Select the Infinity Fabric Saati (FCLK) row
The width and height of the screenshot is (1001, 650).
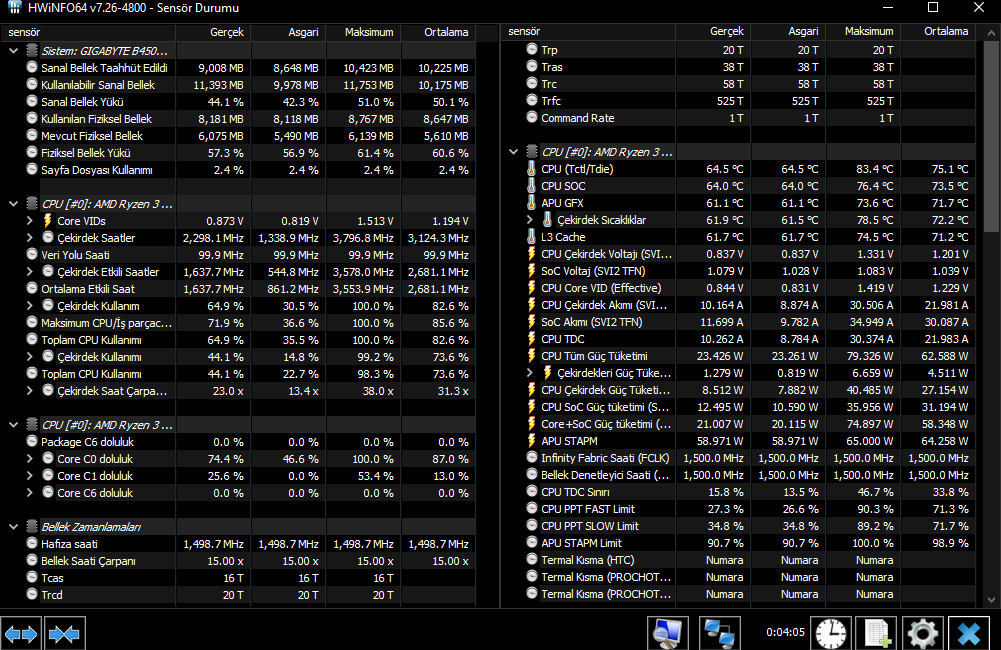(x=741, y=458)
